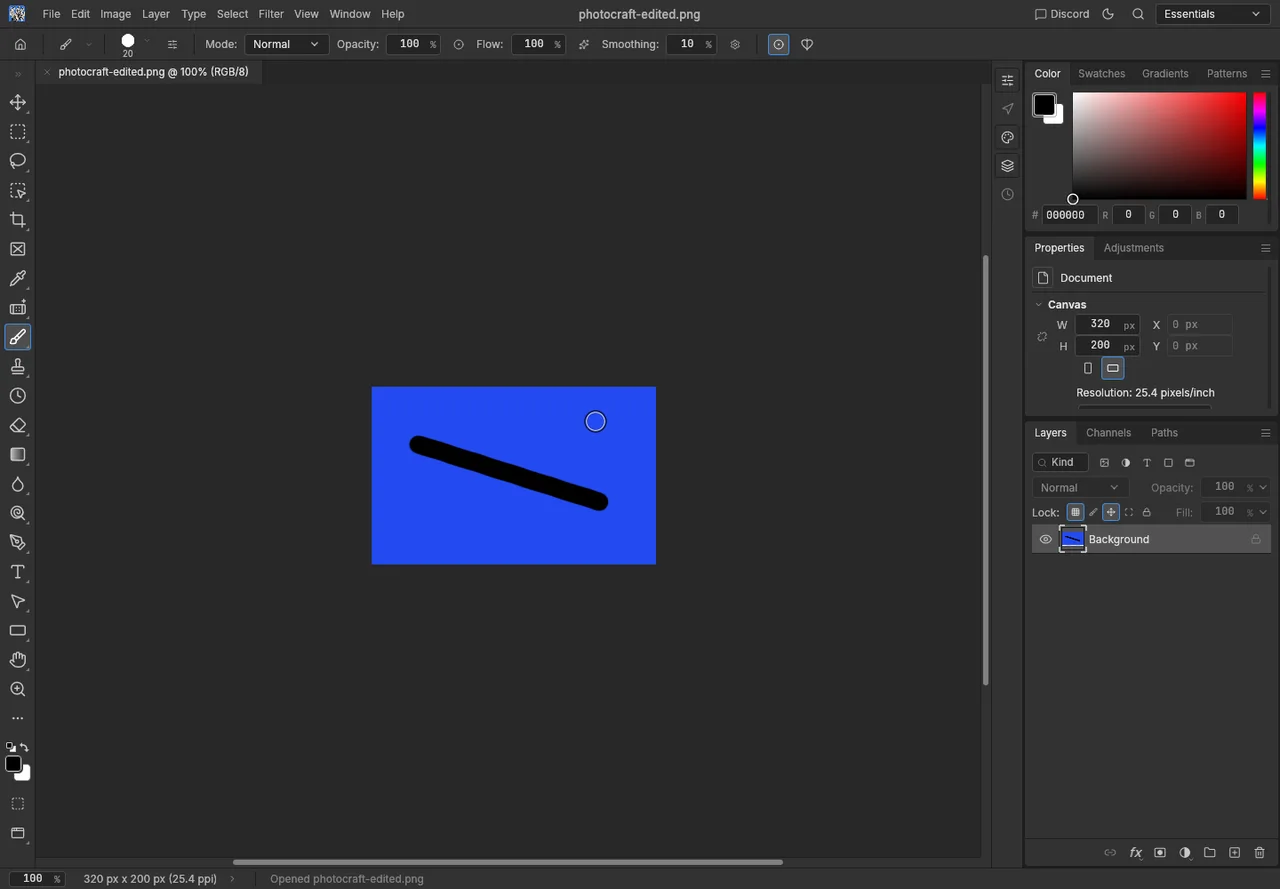Switch to the Adjustments tab

coord(1133,248)
